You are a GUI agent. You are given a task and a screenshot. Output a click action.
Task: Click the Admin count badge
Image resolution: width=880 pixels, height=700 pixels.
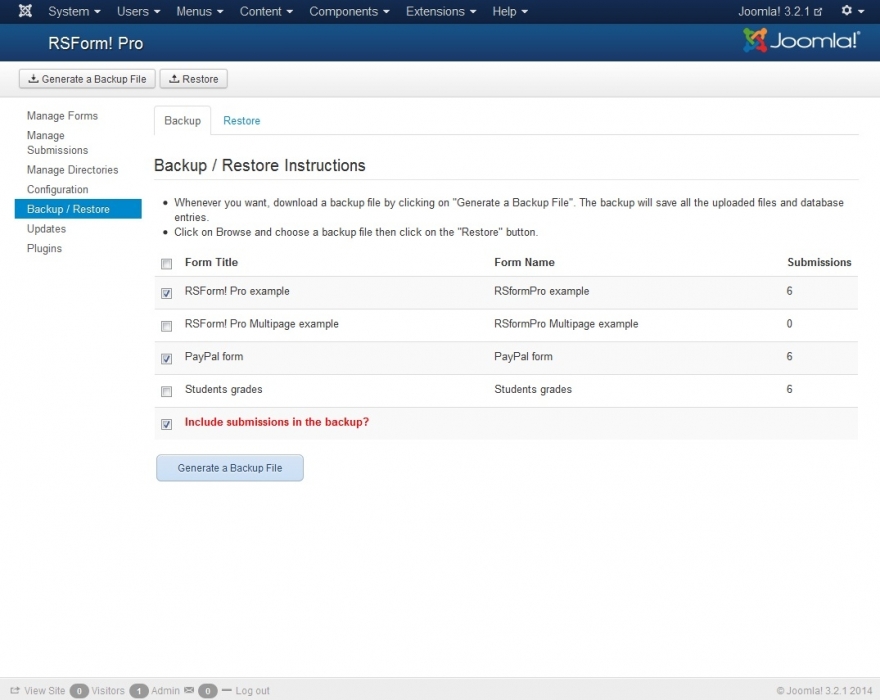[139, 690]
